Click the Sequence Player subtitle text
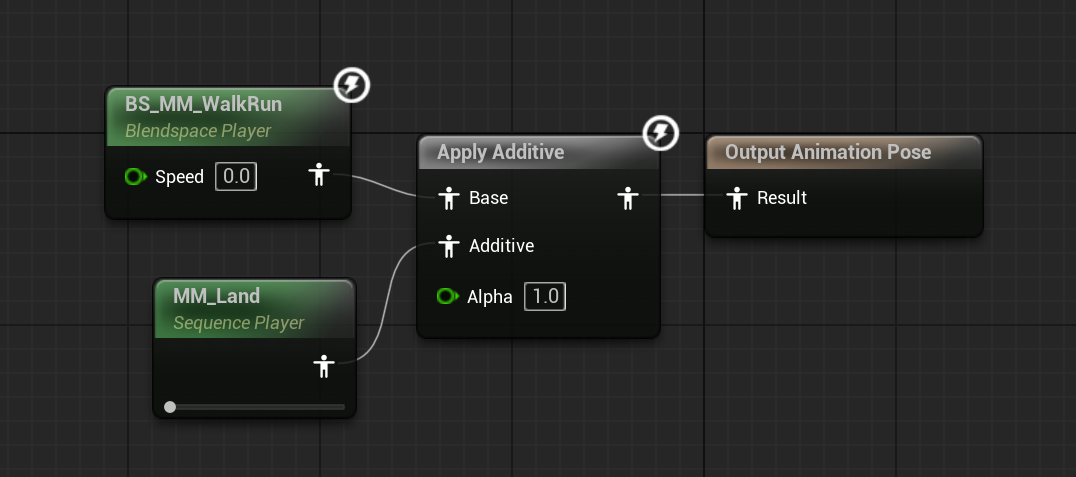Viewport: 1076px width, 477px height. tap(238, 323)
